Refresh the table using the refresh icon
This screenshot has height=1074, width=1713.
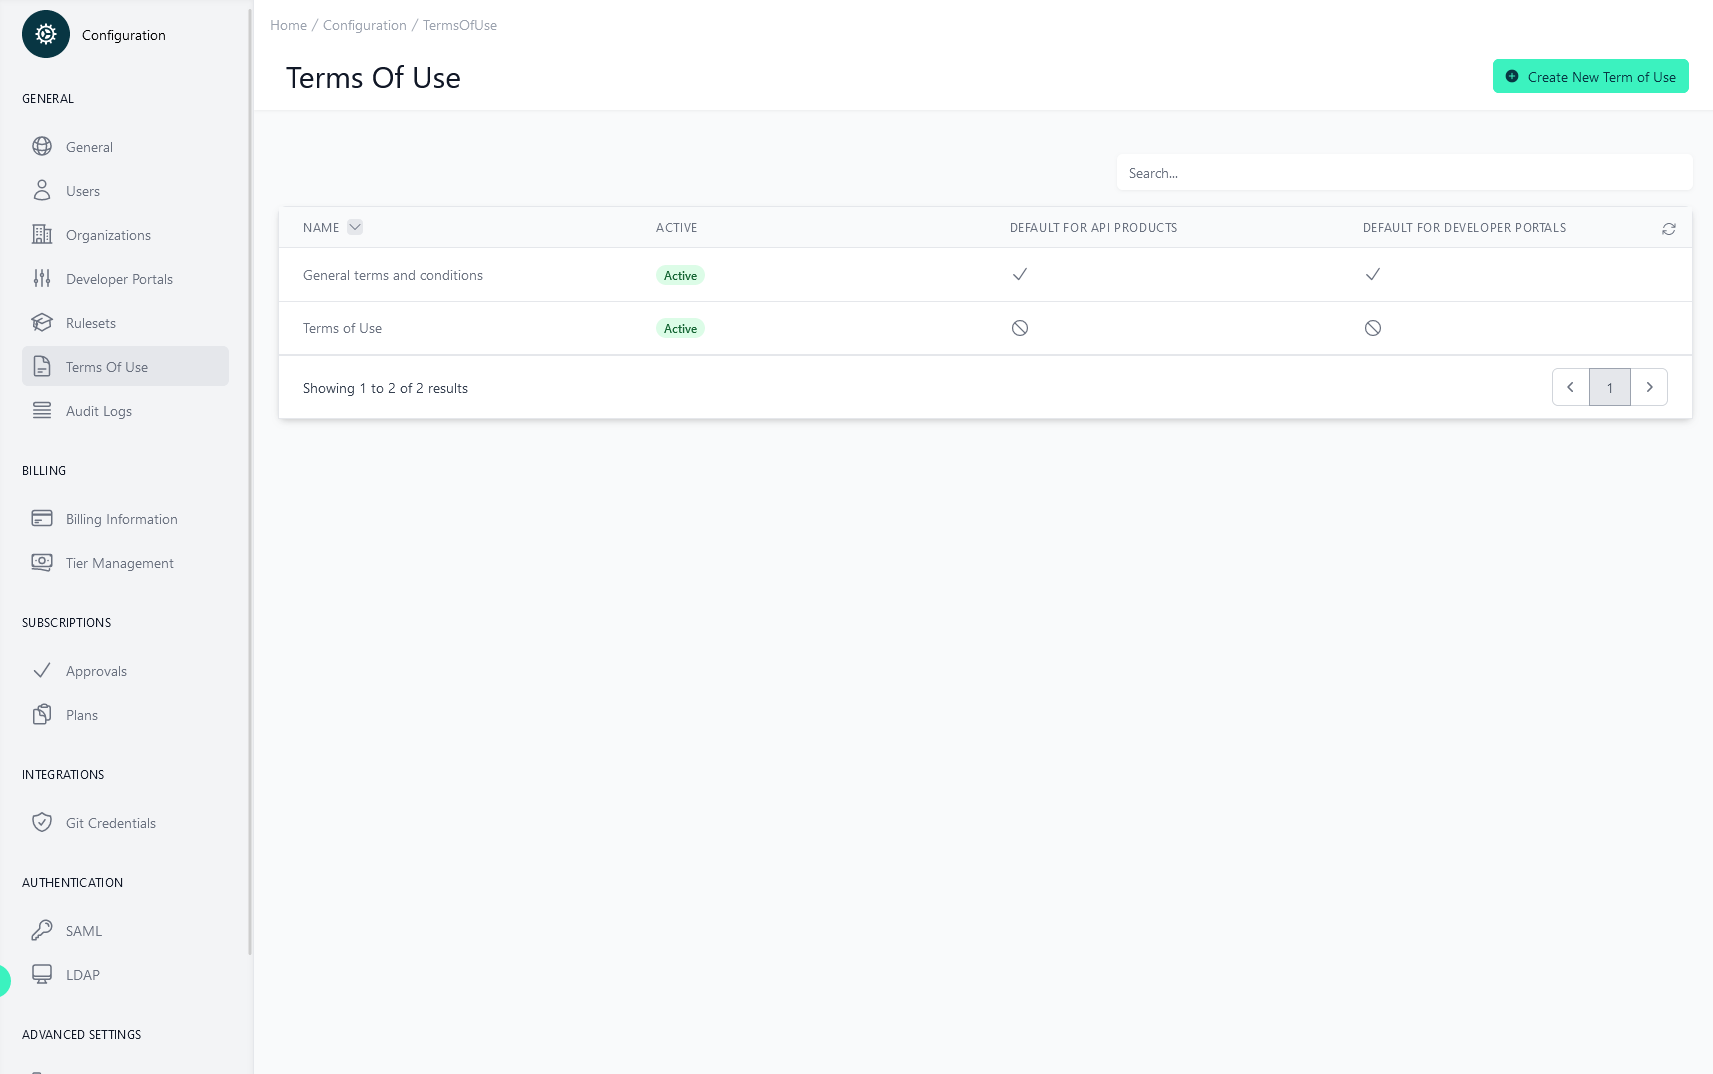tap(1668, 228)
